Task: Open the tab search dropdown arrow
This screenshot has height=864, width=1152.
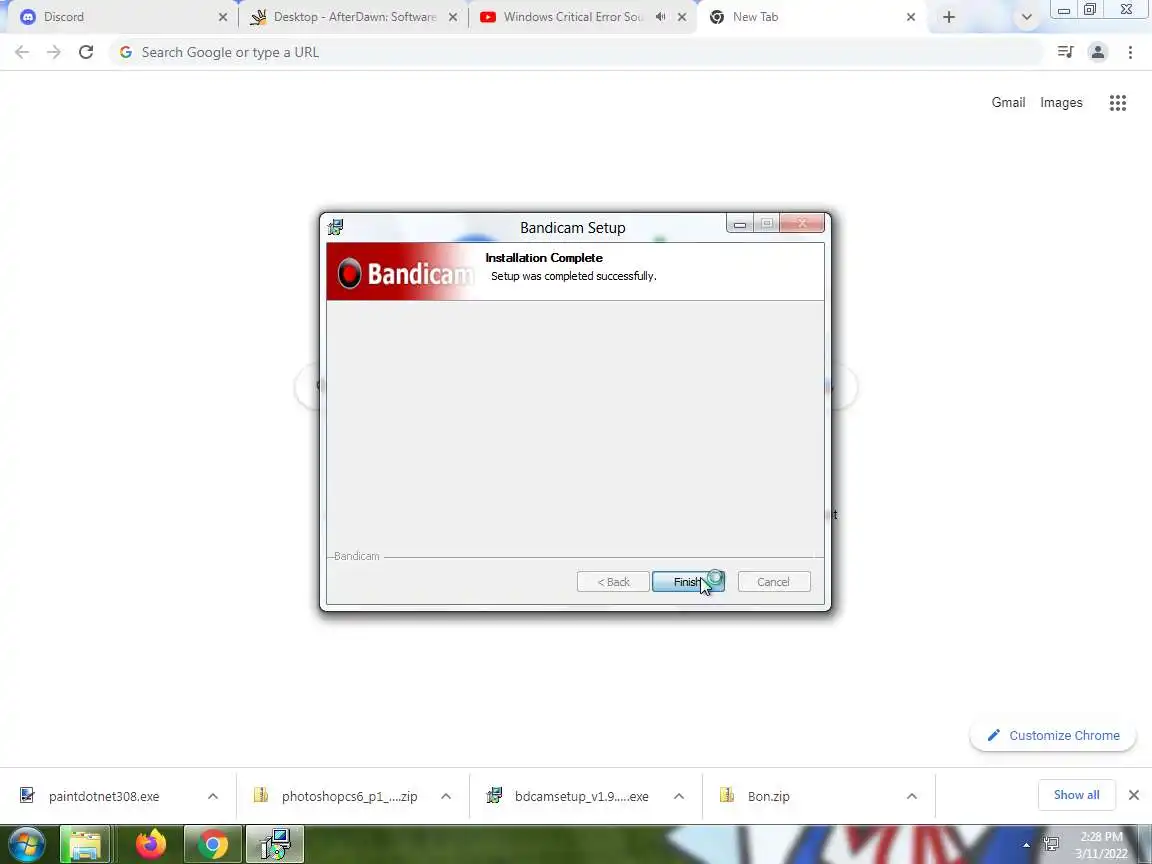Action: click(1026, 17)
